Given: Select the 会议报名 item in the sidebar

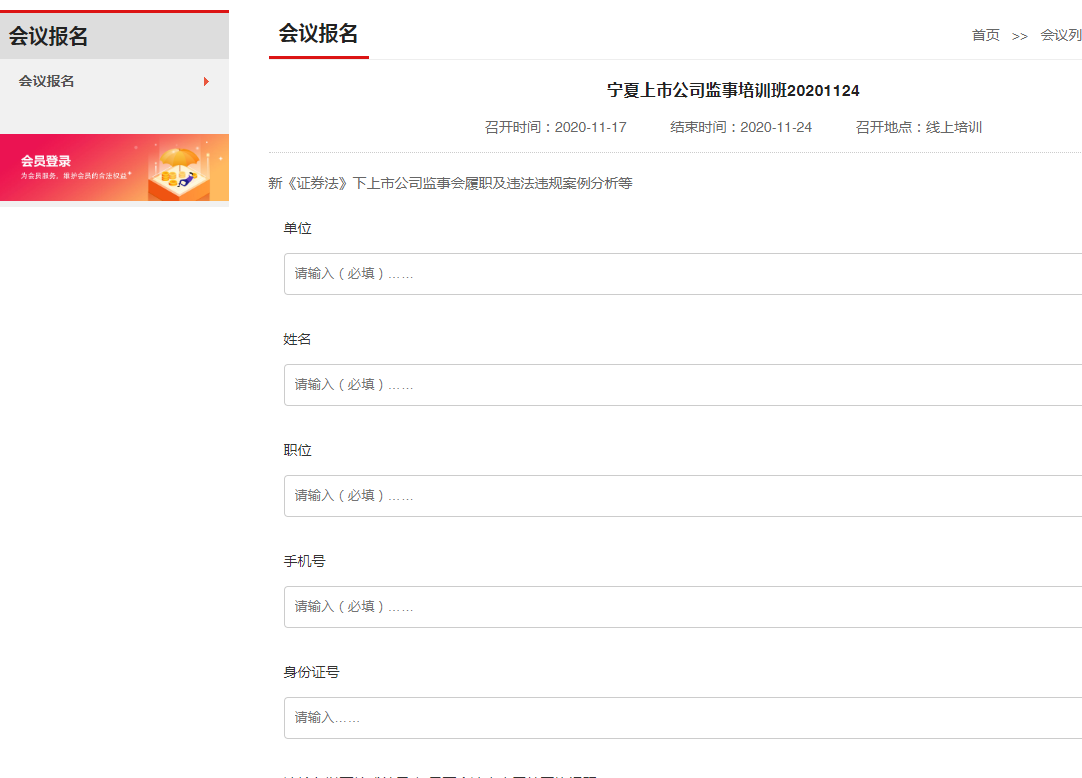Looking at the screenshot, I should coord(47,81).
